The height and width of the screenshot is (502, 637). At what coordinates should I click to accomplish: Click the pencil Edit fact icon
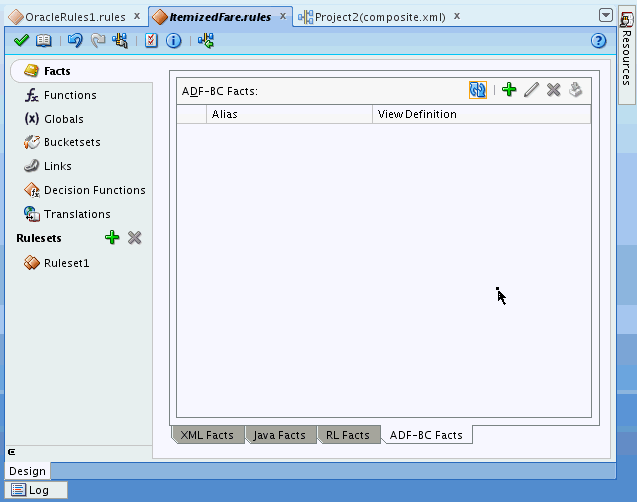531,89
